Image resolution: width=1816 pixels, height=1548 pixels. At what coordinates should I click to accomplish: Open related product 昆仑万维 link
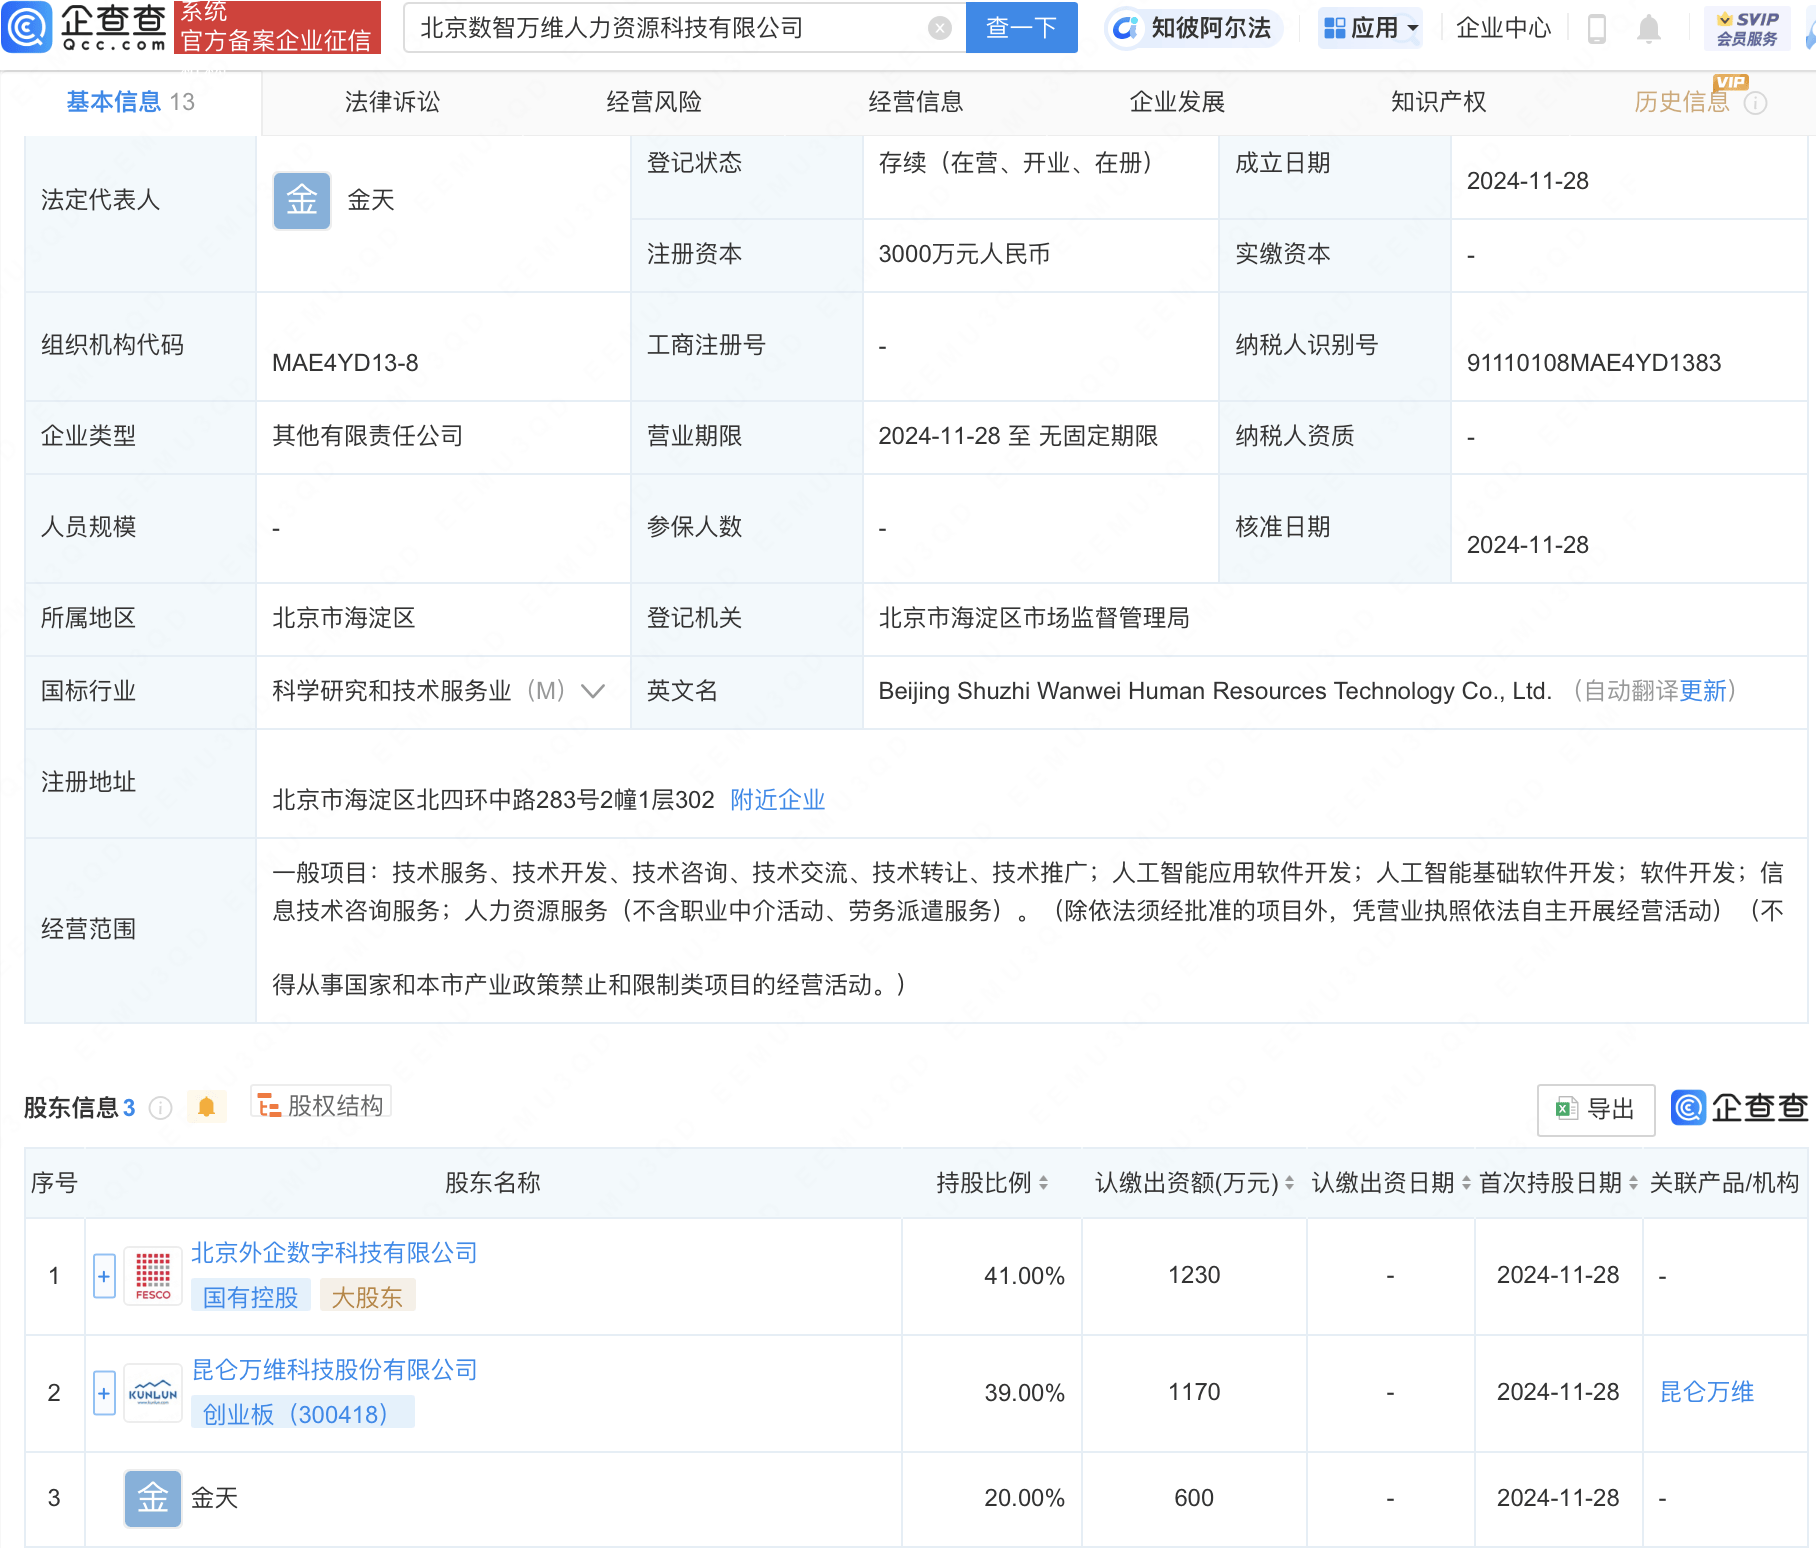point(1707,1392)
